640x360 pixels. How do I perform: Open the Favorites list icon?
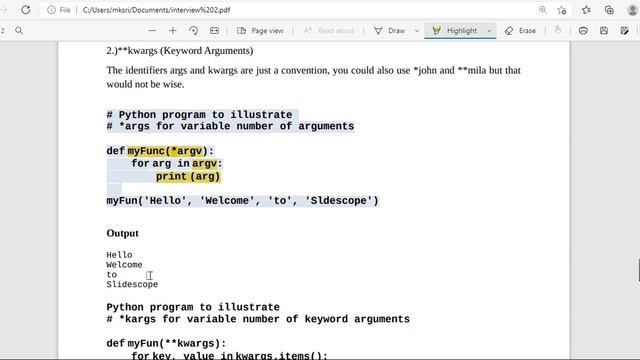point(586,10)
